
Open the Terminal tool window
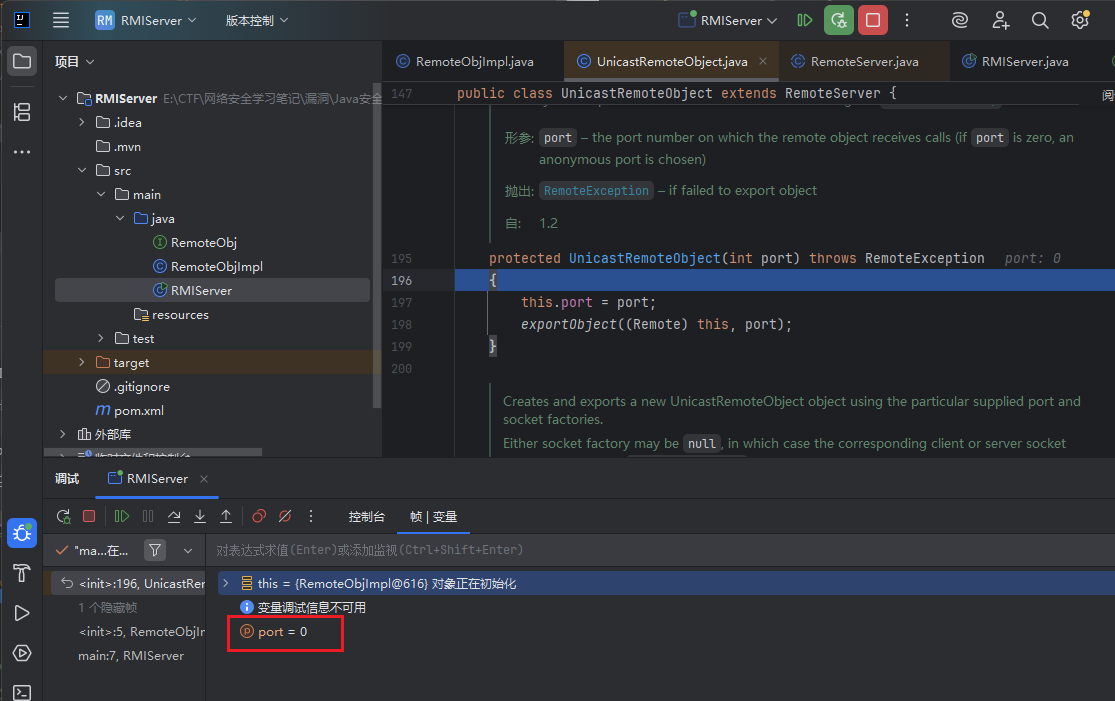(21, 692)
